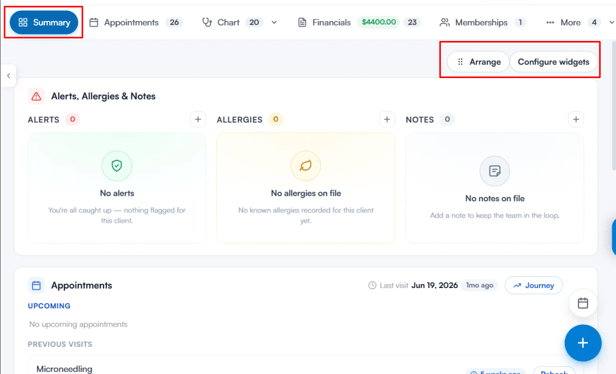Expand the Chart tab dropdown arrow

(274, 22)
